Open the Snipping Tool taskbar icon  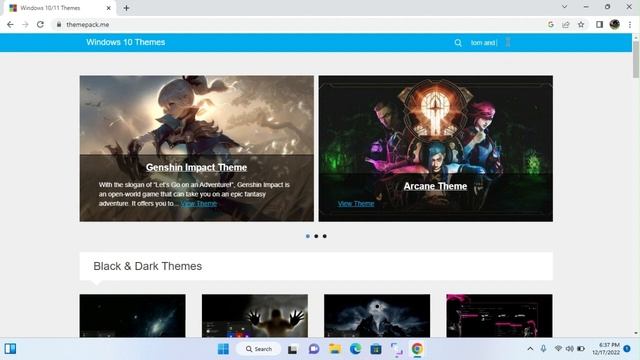(396, 349)
